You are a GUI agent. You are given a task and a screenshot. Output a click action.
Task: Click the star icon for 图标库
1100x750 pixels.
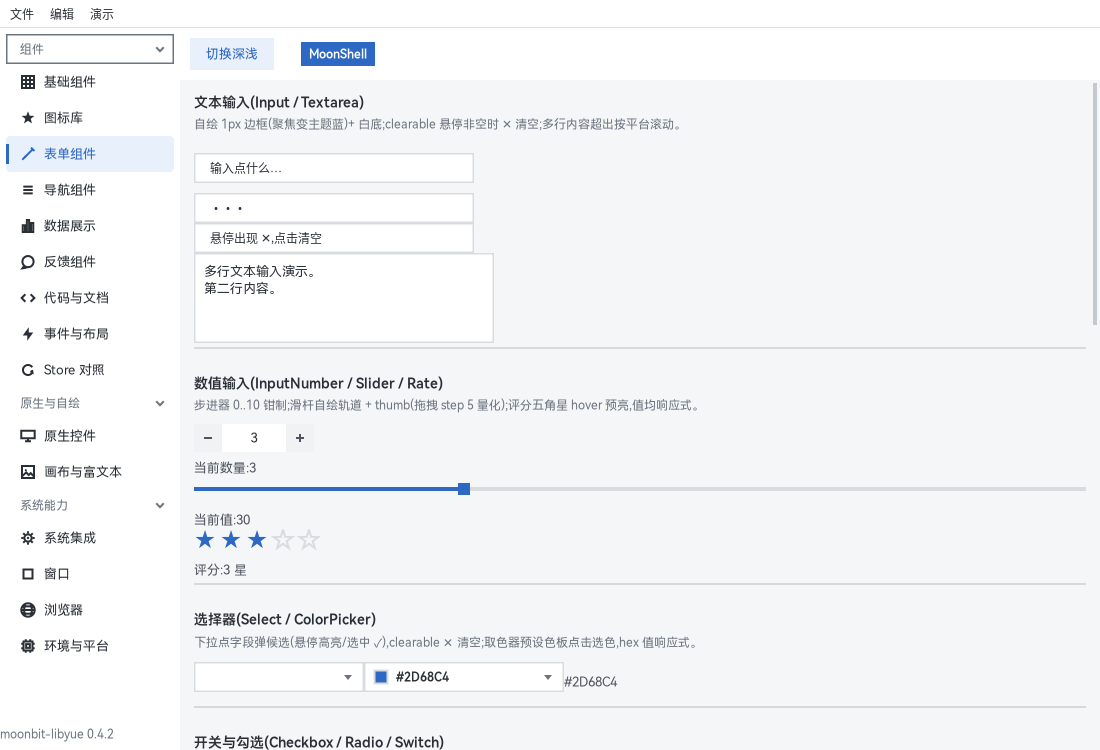pyautogui.click(x=28, y=118)
